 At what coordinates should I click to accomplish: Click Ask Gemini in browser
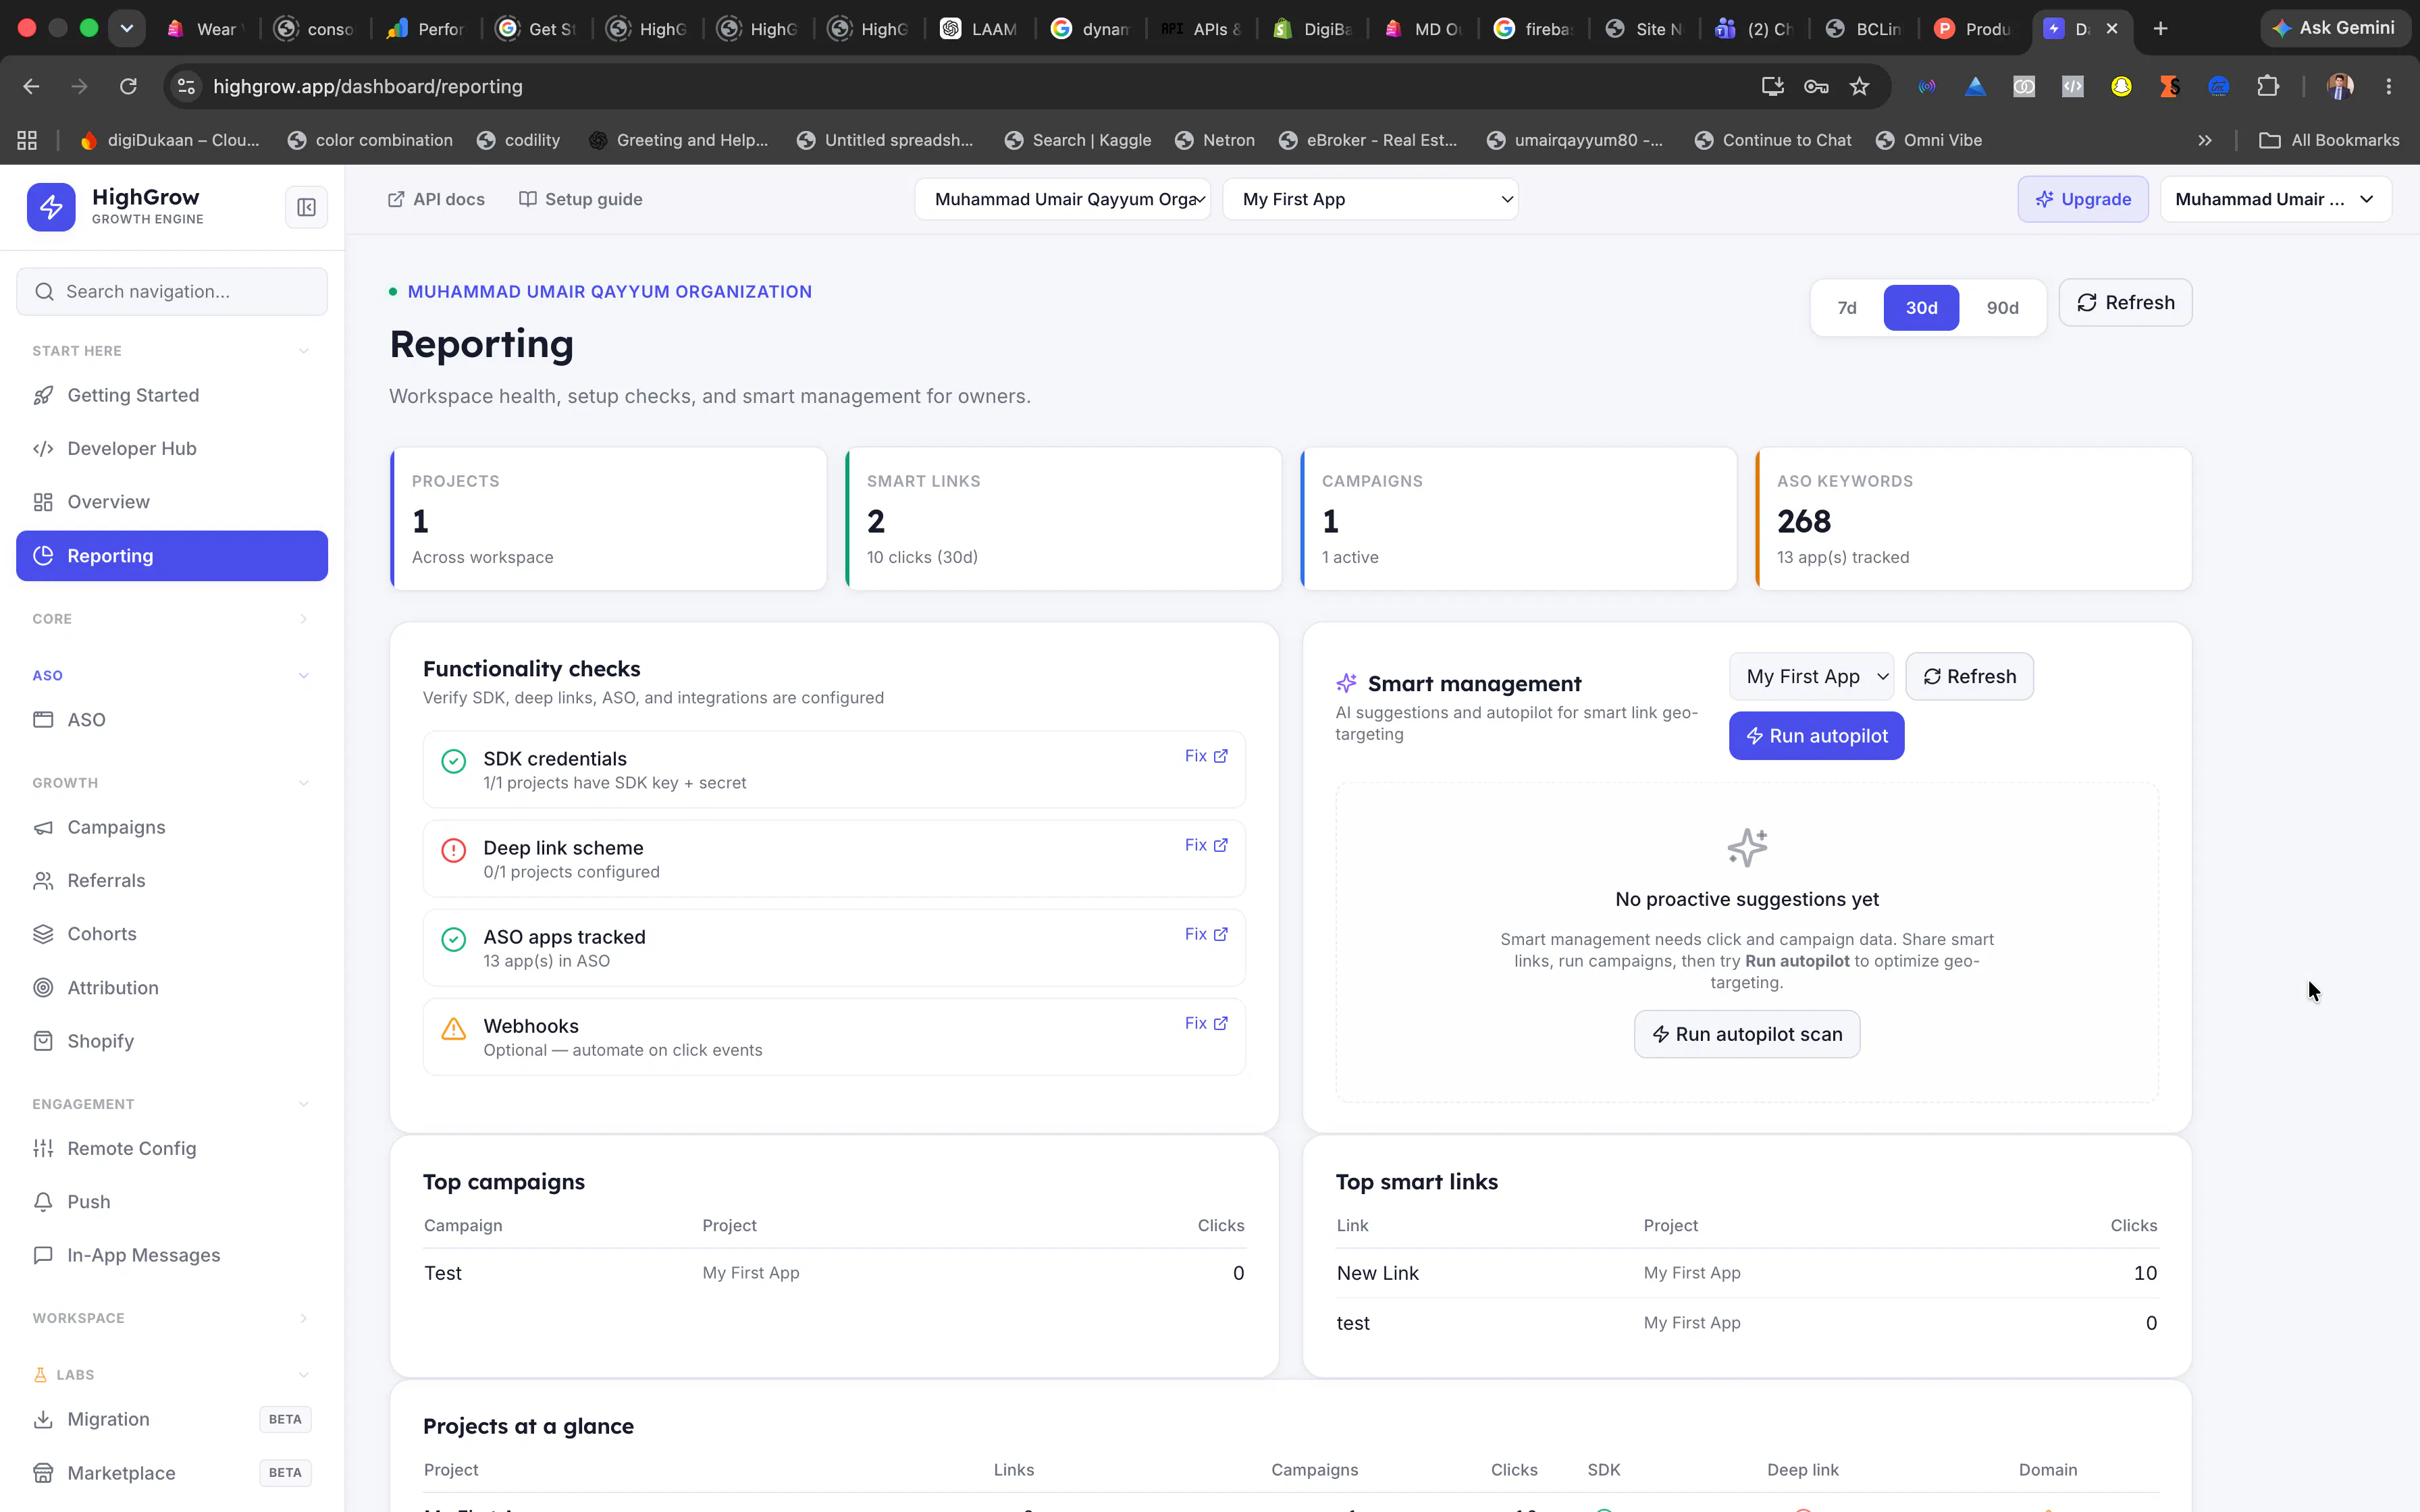click(x=2336, y=28)
